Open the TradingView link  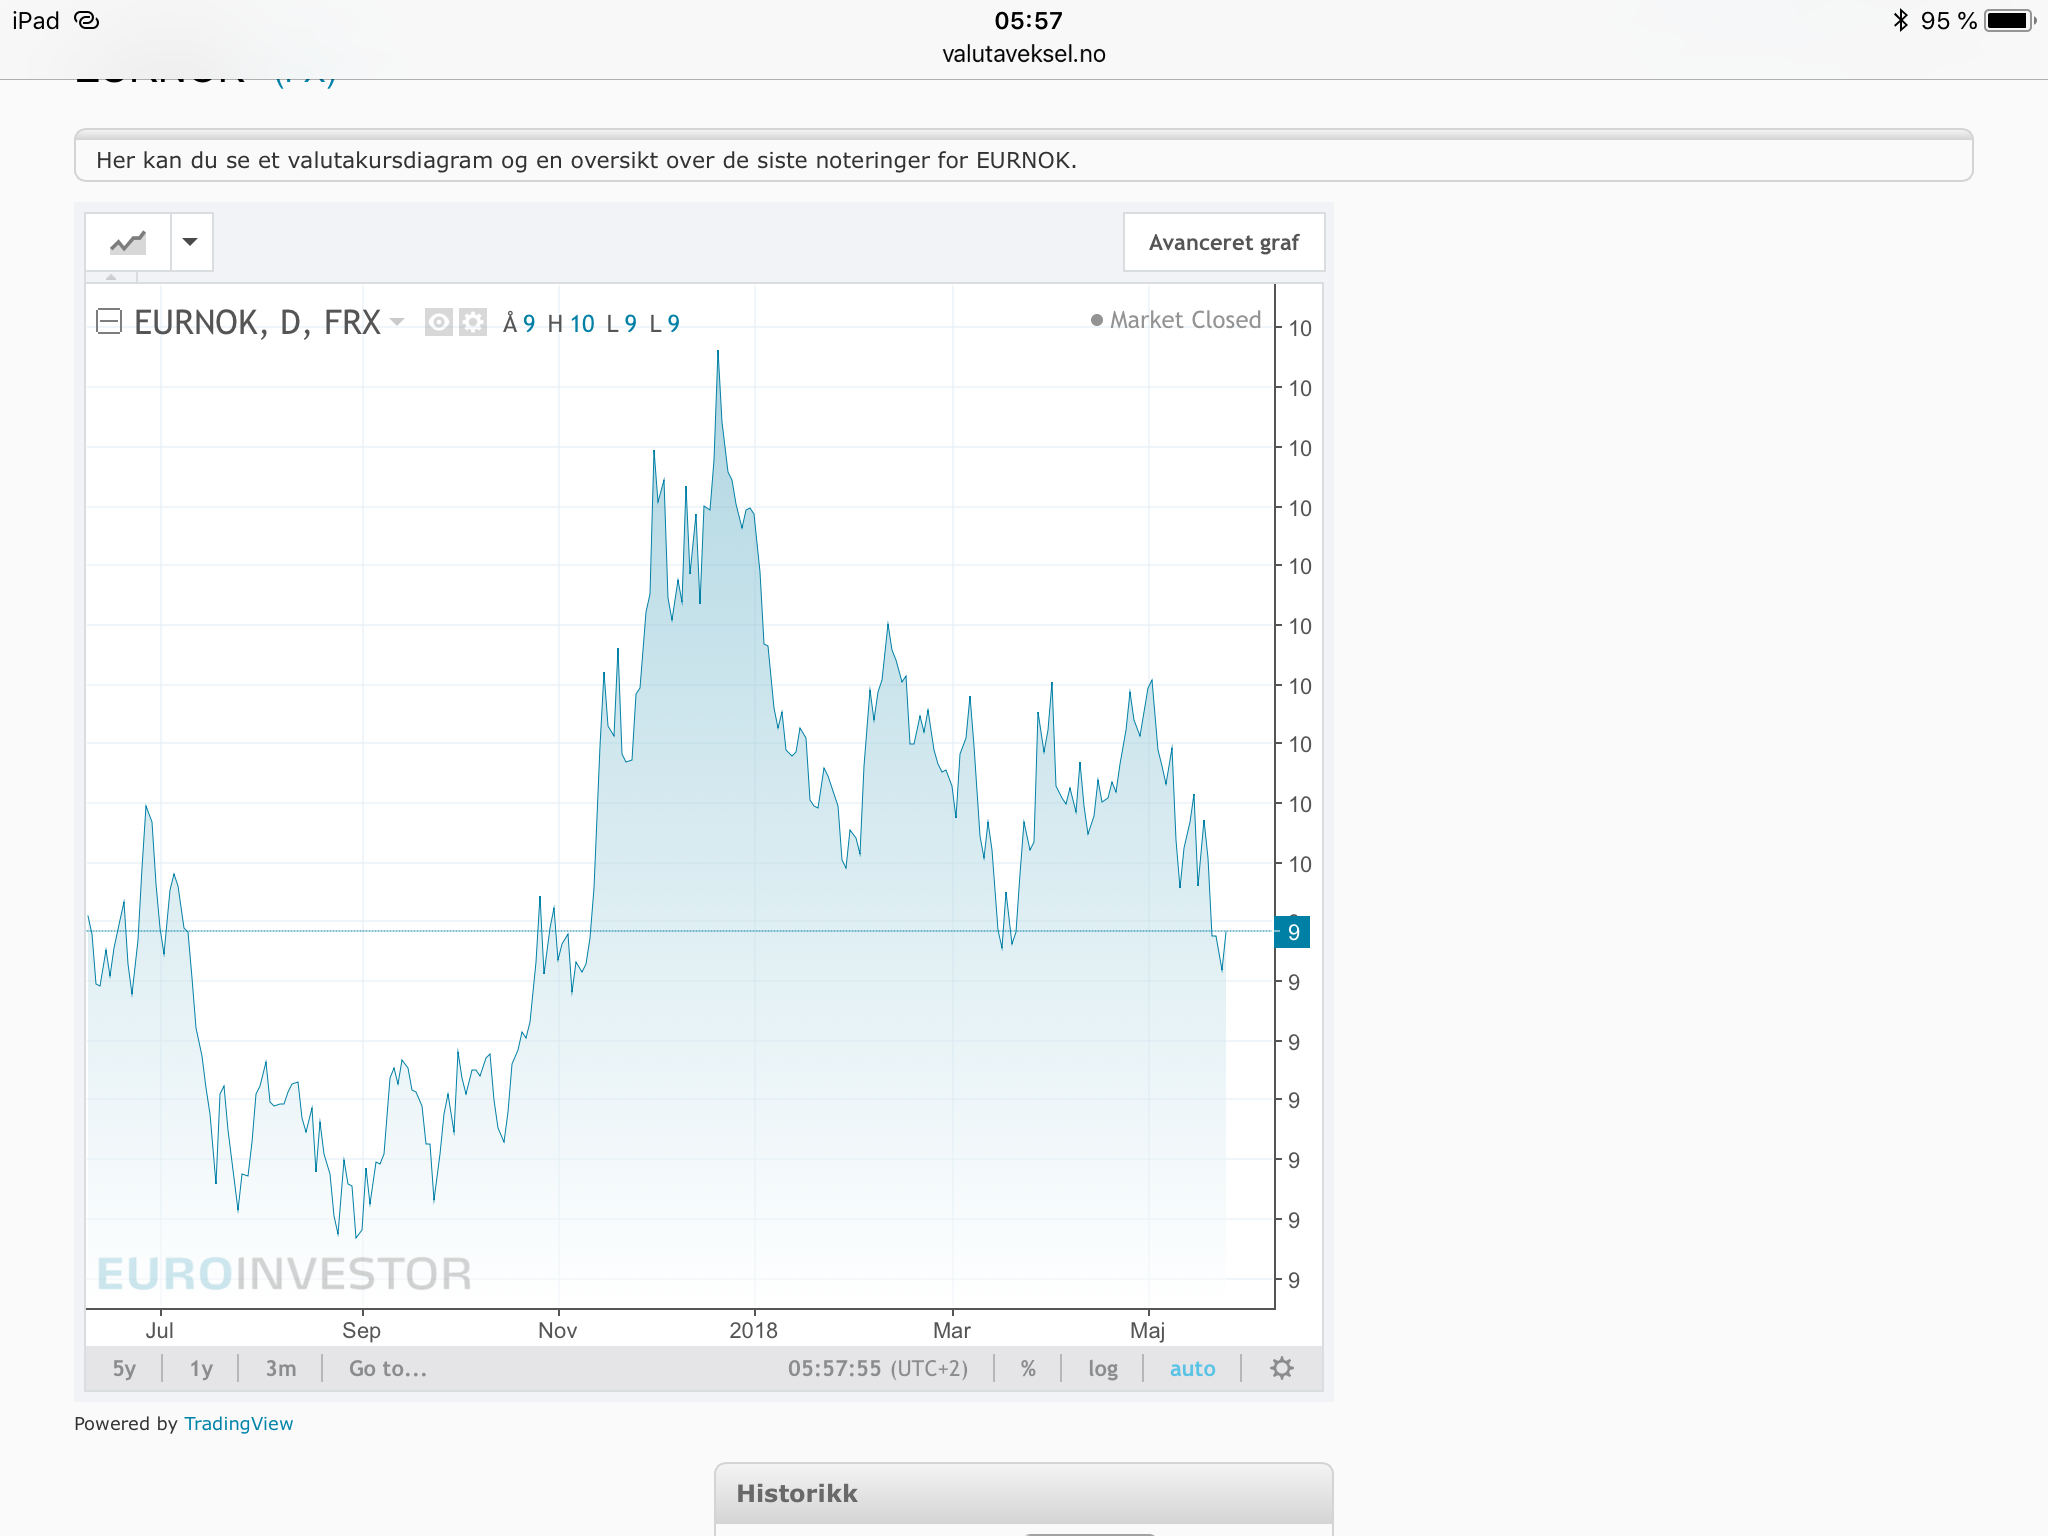click(238, 1424)
